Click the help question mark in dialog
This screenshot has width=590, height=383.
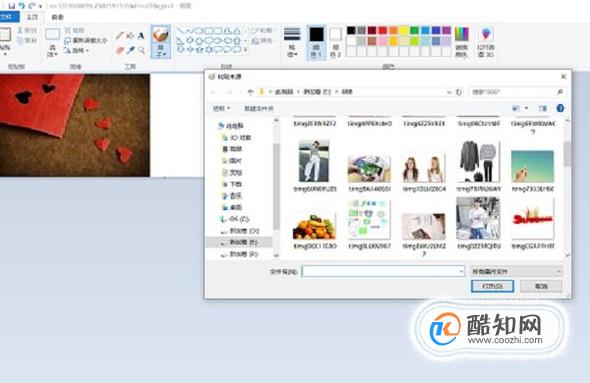pos(560,108)
